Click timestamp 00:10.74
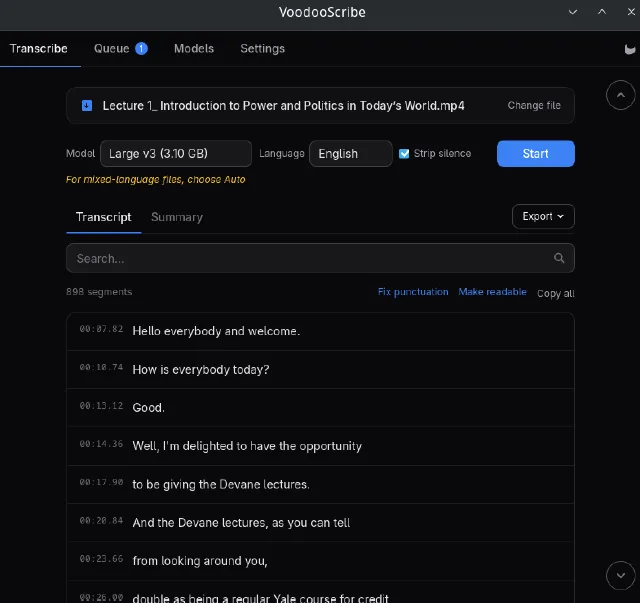The height and width of the screenshot is (603, 640). (101, 367)
